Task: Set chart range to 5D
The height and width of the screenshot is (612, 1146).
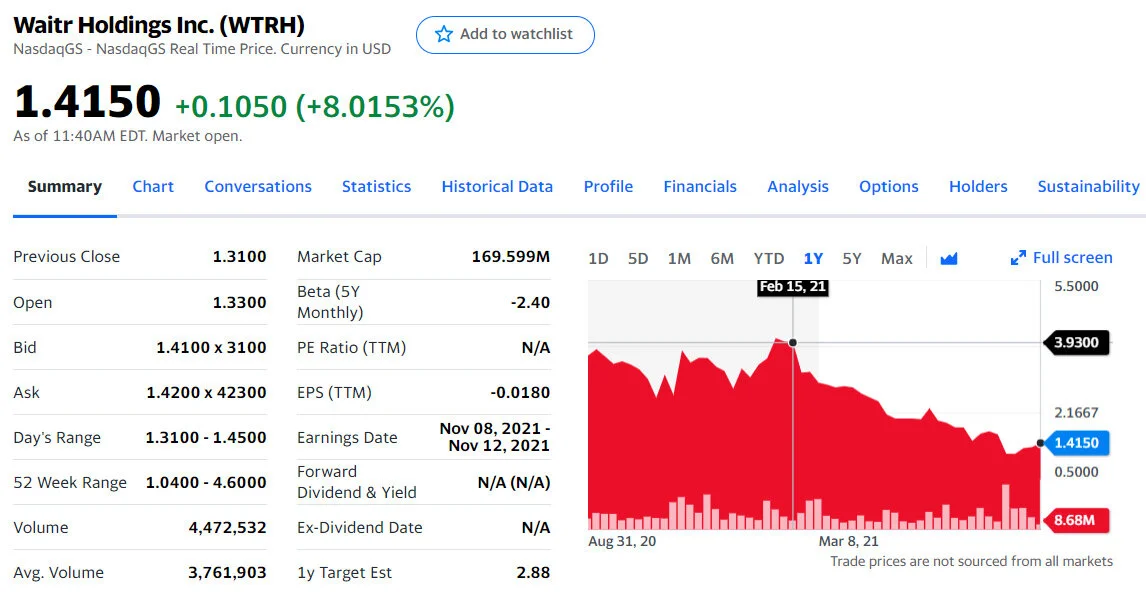Action: pos(638,258)
